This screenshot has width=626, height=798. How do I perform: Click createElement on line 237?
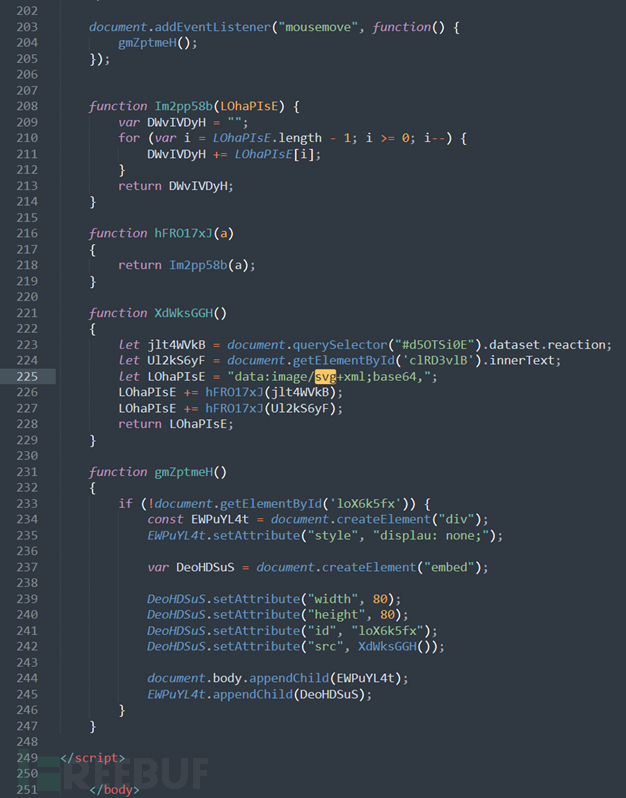[x=369, y=567]
